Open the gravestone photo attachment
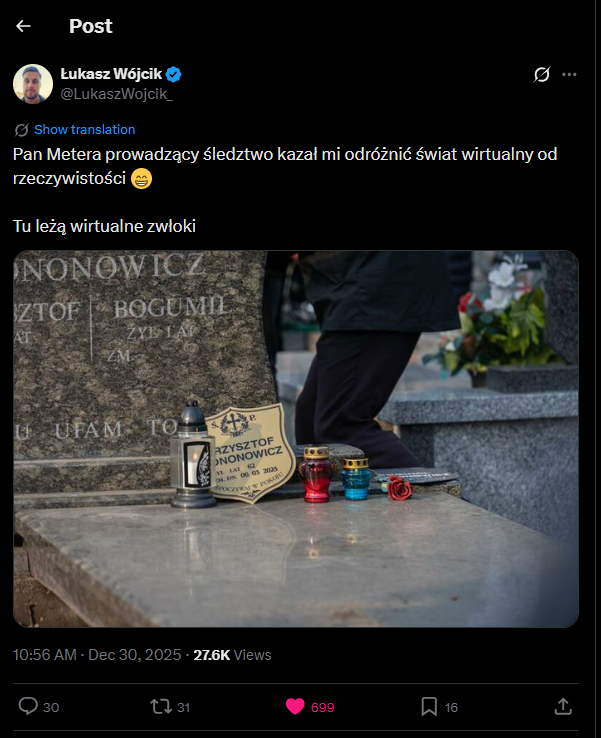The height and width of the screenshot is (738, 601). click(296, 439)
